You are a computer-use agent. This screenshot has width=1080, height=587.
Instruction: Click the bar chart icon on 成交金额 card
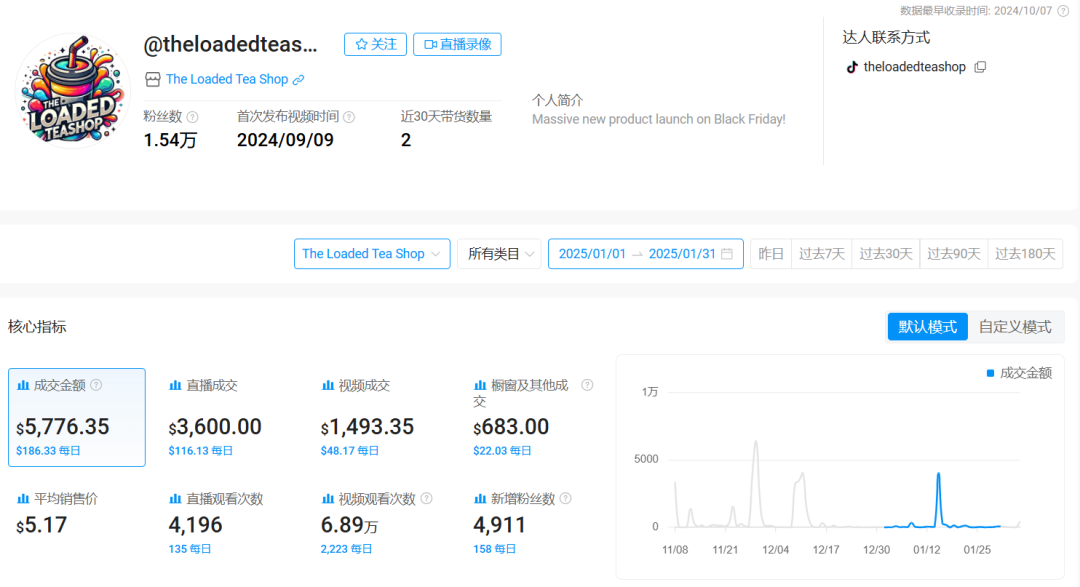pos(23,384)
